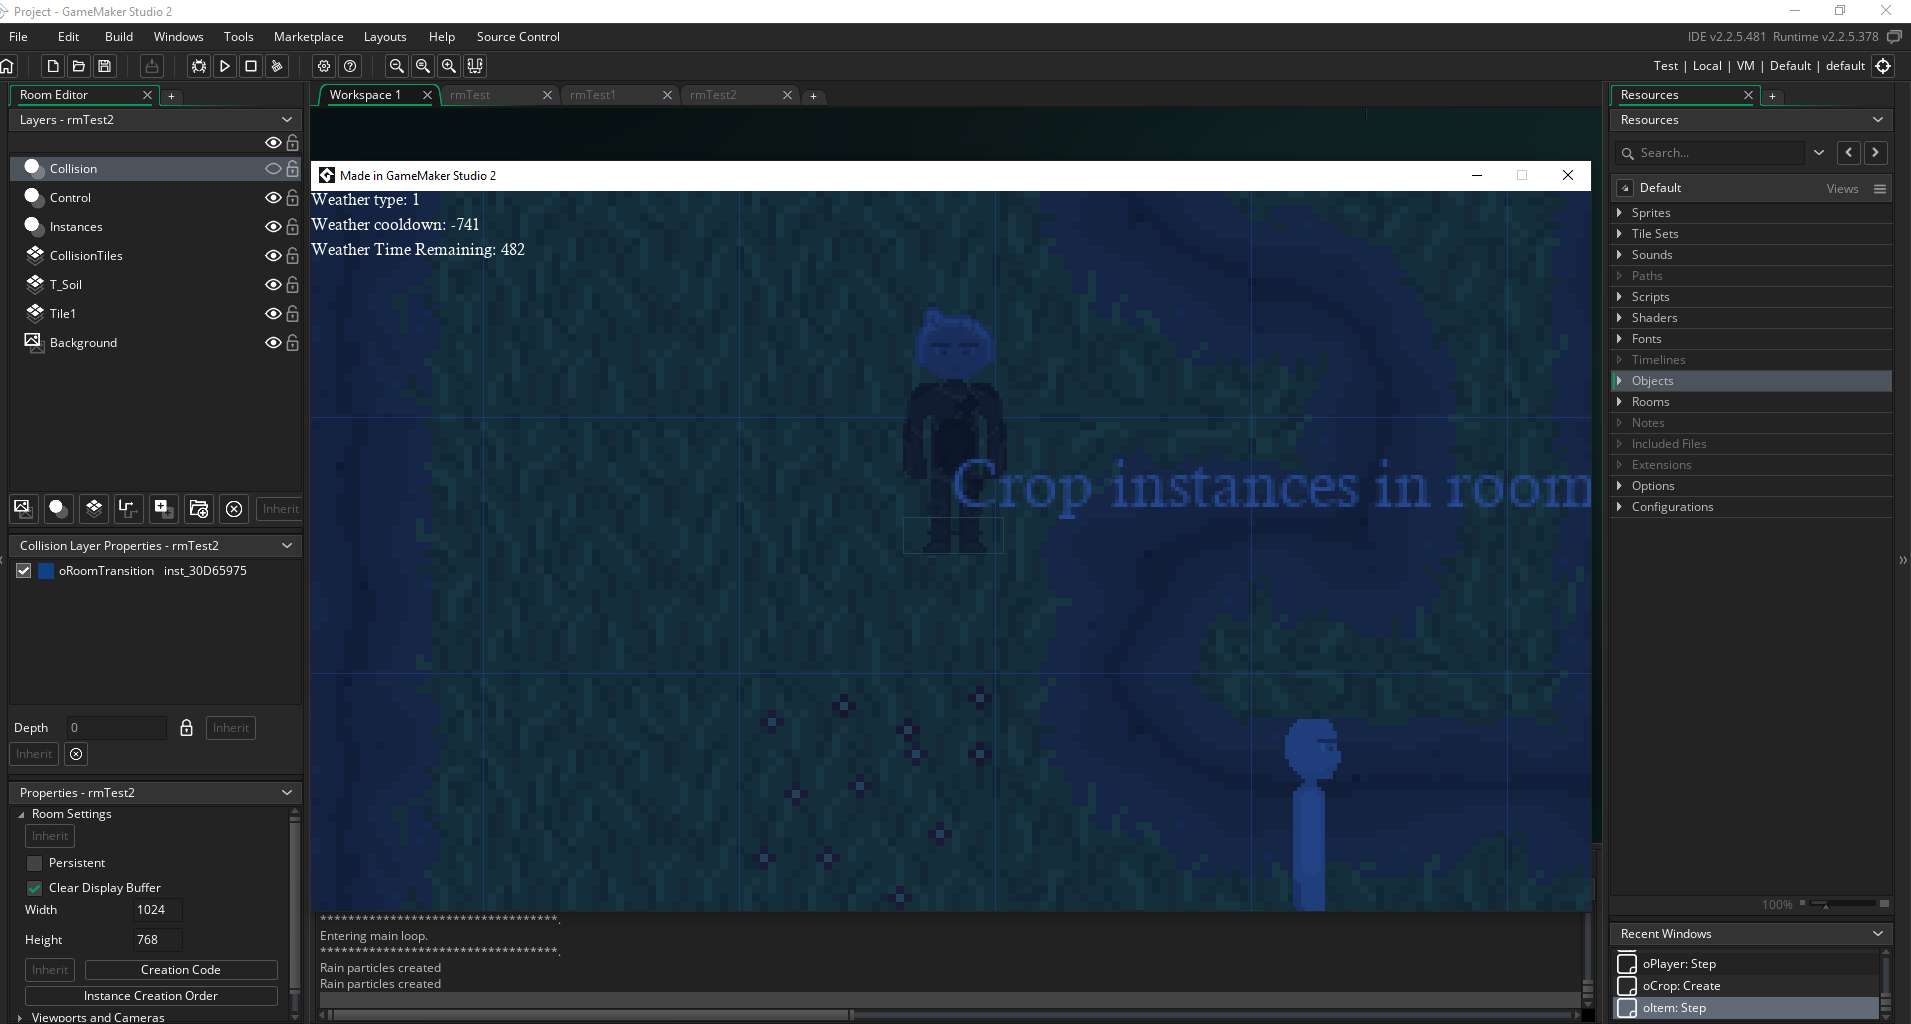Image resolution: width=1911 pixels, height=1024 pixels.
Task: Create a new layer folder
Action: 198,508
